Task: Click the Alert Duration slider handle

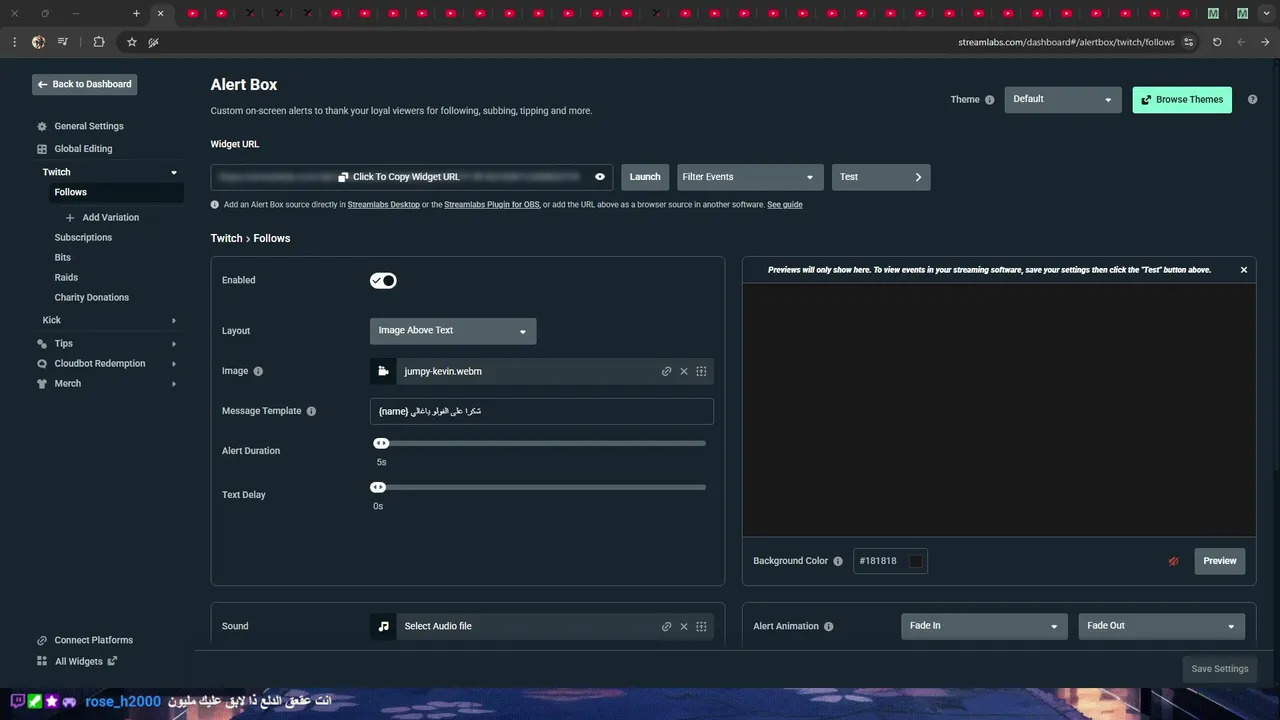Action: click(381, 444)
